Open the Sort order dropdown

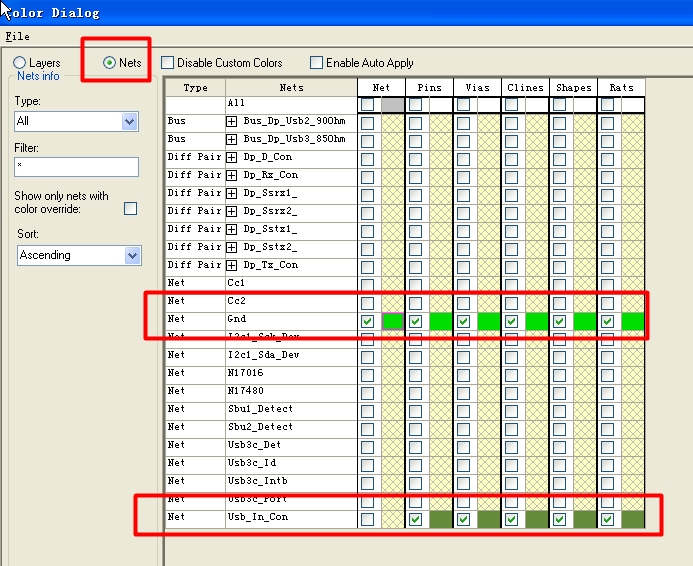pos(132,255)
